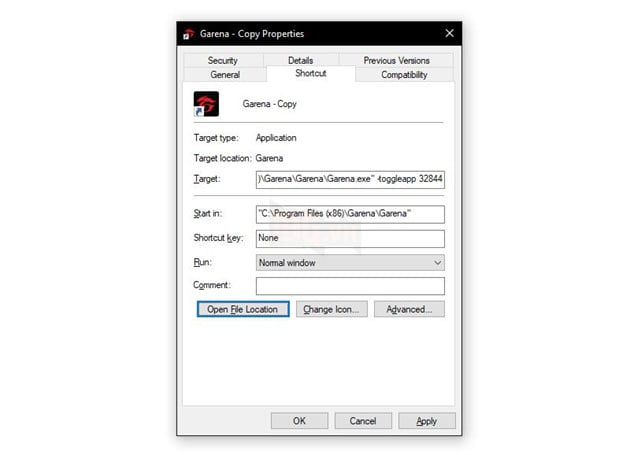Image resolution: width=630 pixels, height=455 pixels.
Task: Open the Advanced shortcut options
Action: [x=409, y=310]
